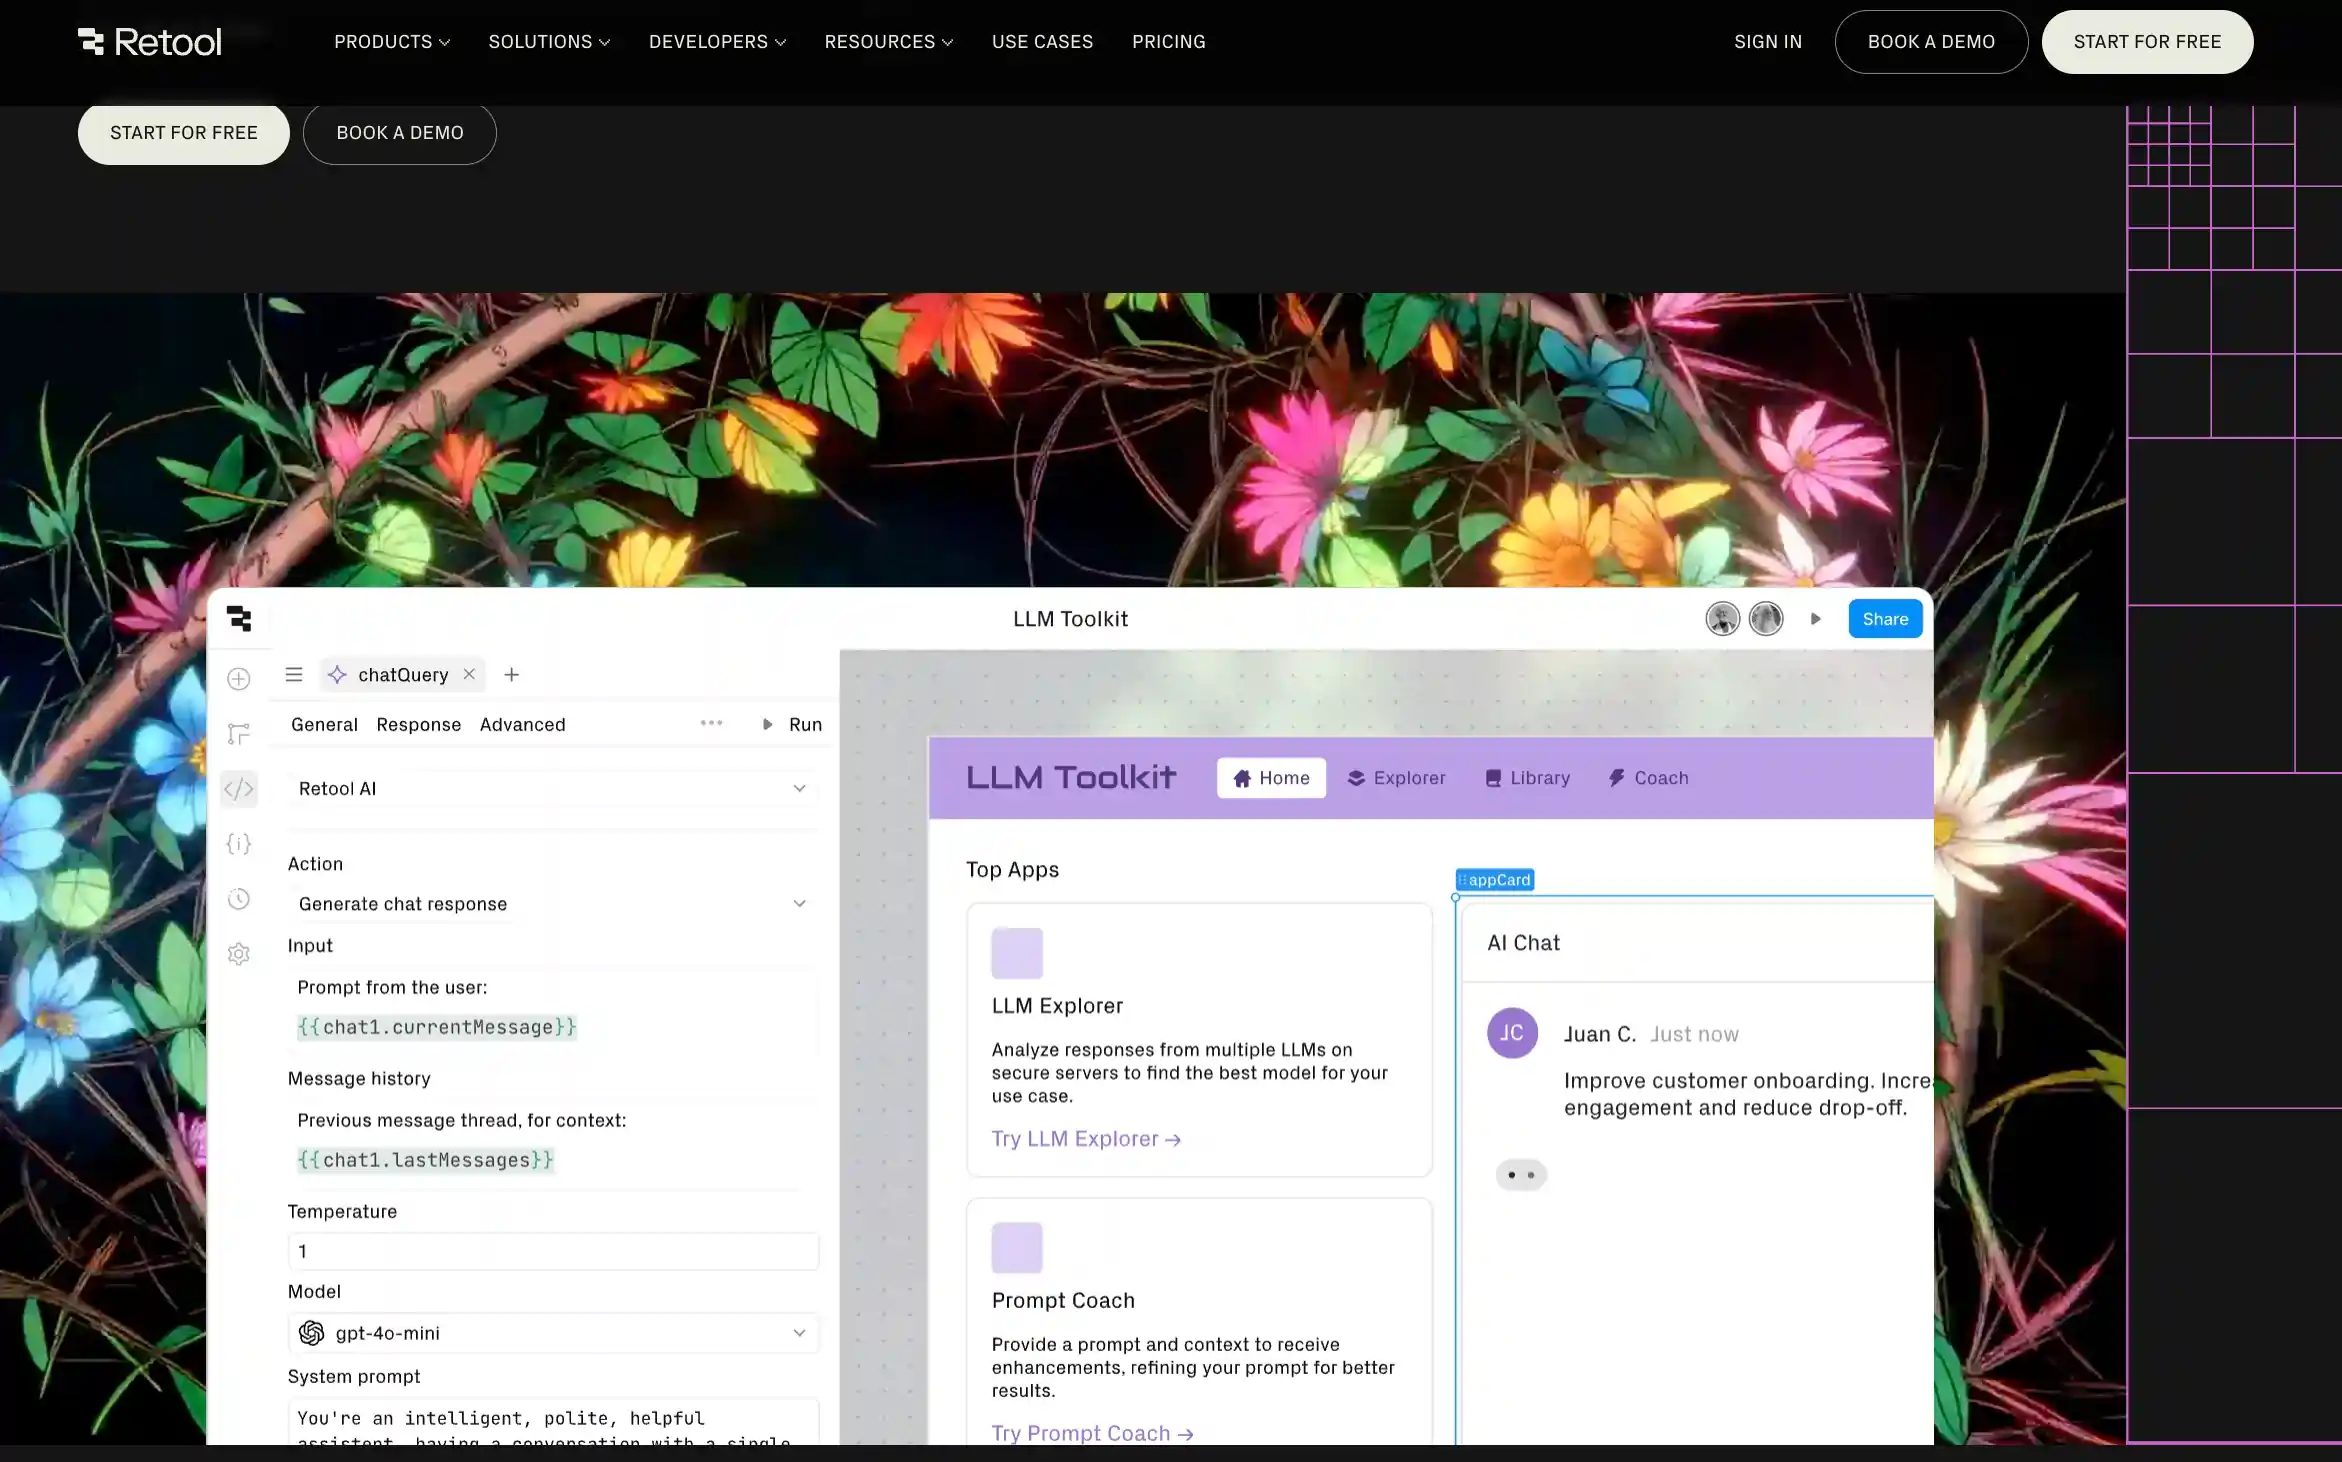Select the code editor sidebar icon

click(239, 789)
